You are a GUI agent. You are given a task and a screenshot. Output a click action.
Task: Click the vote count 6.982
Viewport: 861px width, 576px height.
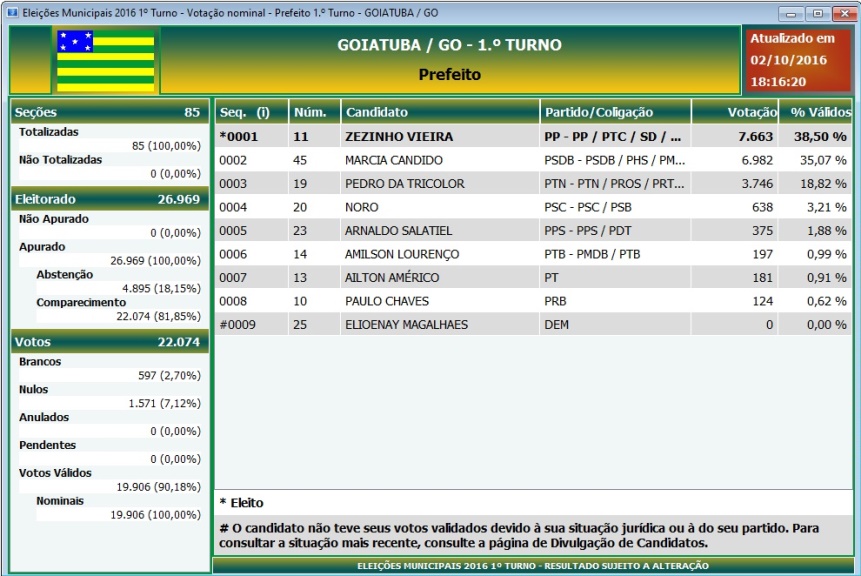click(757, 160)
